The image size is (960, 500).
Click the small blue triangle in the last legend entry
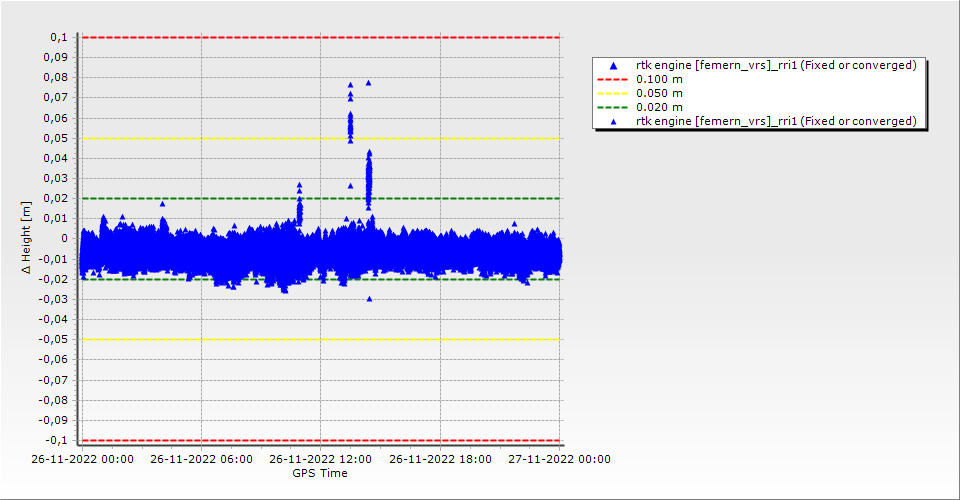pos(614,121)
